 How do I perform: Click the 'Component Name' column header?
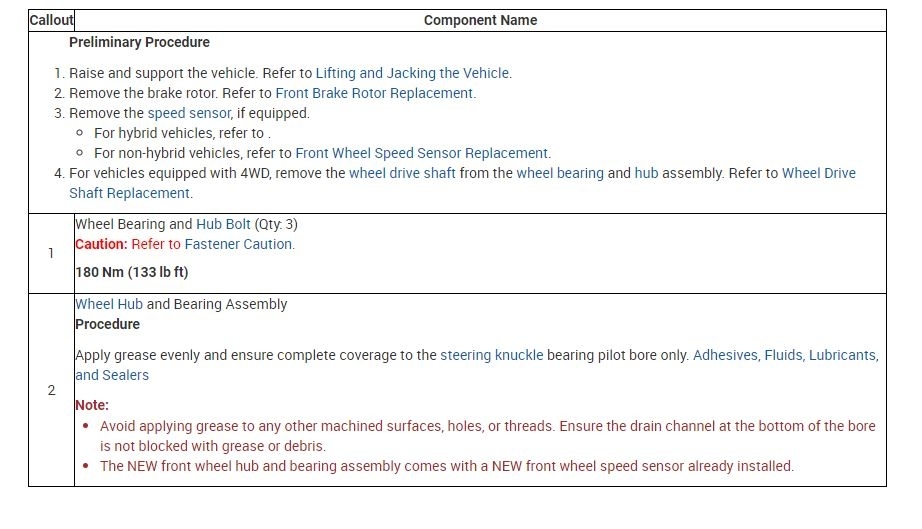[480, 20]
